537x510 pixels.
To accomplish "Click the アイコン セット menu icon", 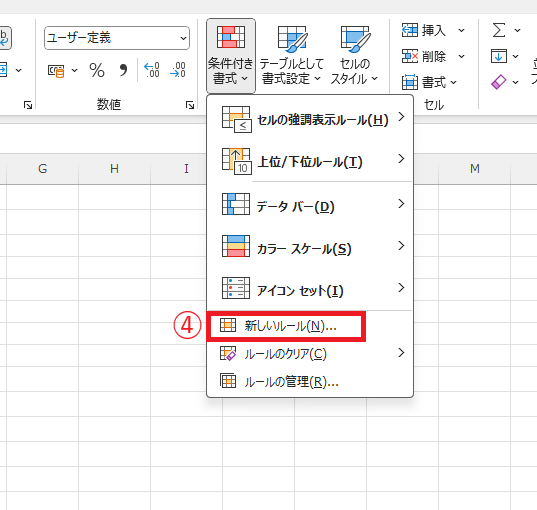I will coord(236,288).
